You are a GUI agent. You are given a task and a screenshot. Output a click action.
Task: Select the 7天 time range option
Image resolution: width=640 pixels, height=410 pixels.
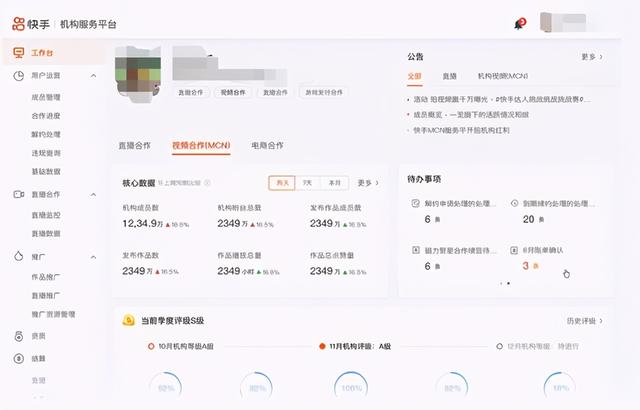click(308, 183)
